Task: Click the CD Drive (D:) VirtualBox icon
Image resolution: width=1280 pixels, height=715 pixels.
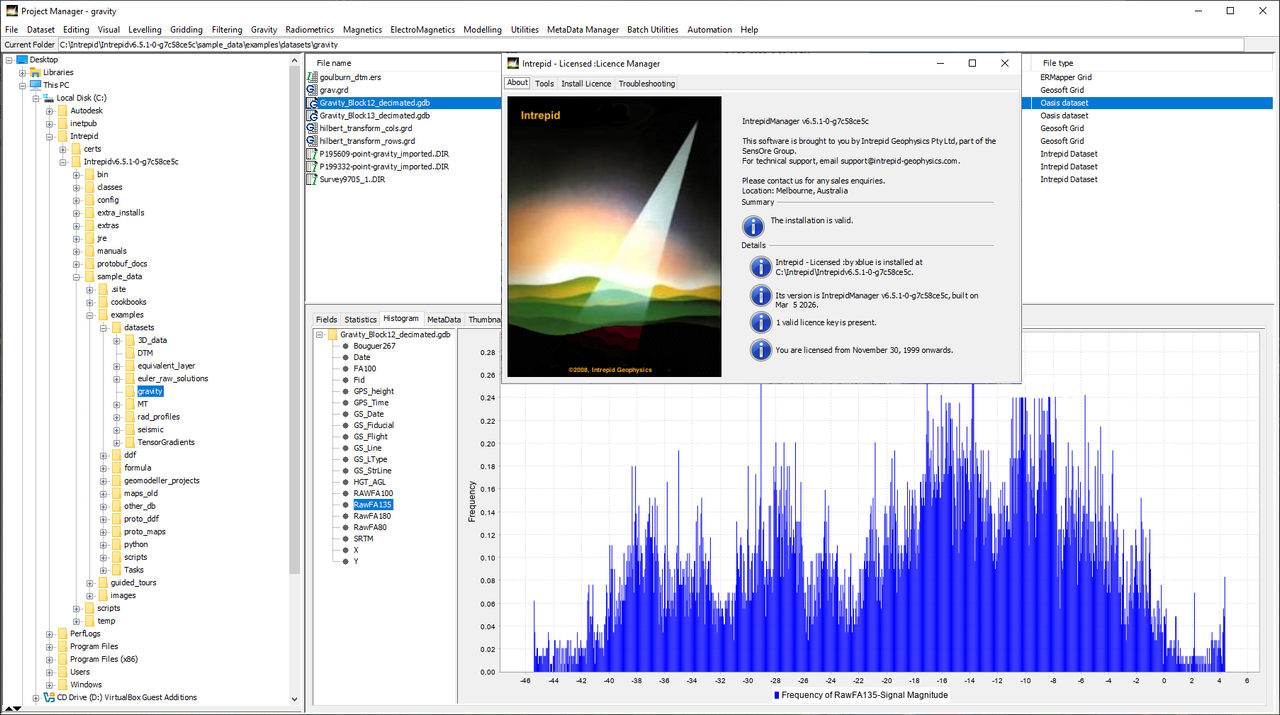Action: [x=48, y=698]
